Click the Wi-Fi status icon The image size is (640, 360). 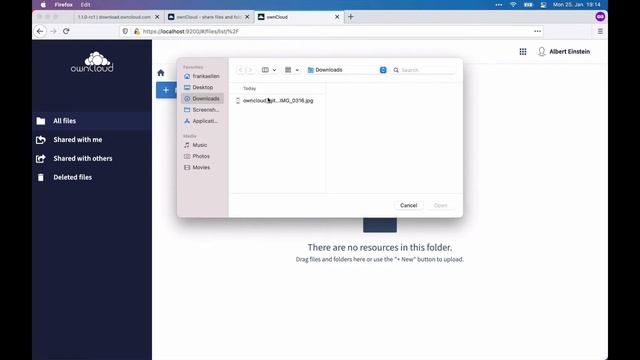[513, 5]
